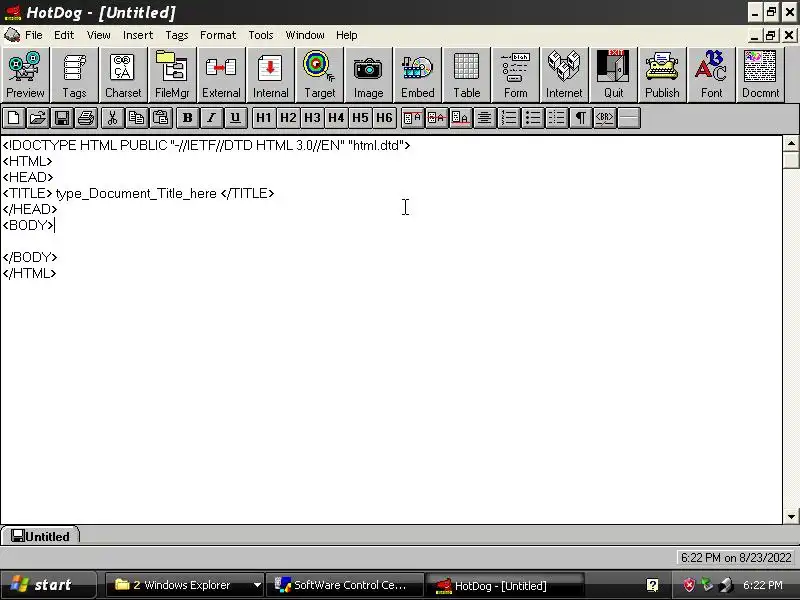Click the taskbar help question-mark icon

[652, 585]
